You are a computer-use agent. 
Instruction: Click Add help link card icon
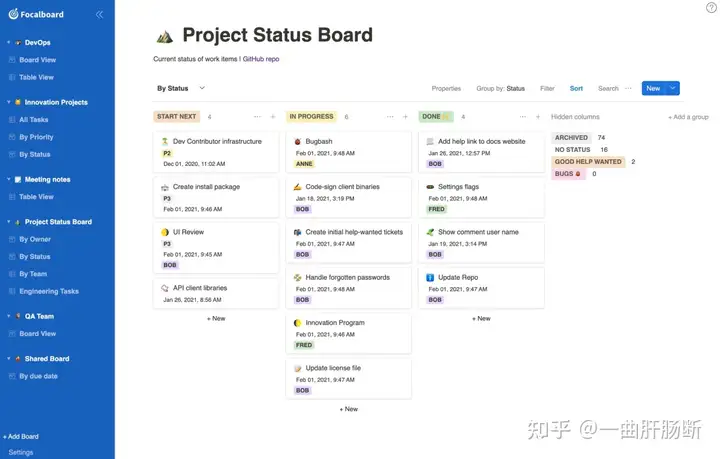point(430,141)
